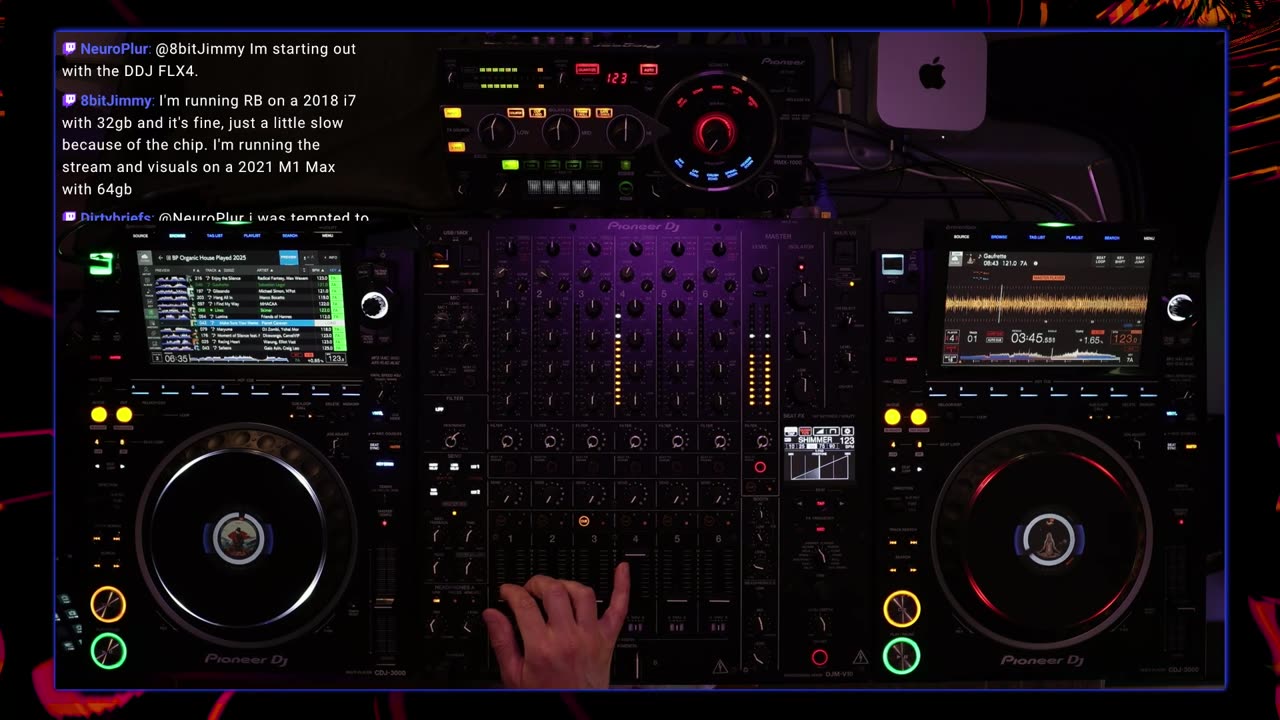Click the left CDJ rotary selector knob
The width and height of the screenshot is (1280, 720).
pyautogui.click(x=374, y=306)
